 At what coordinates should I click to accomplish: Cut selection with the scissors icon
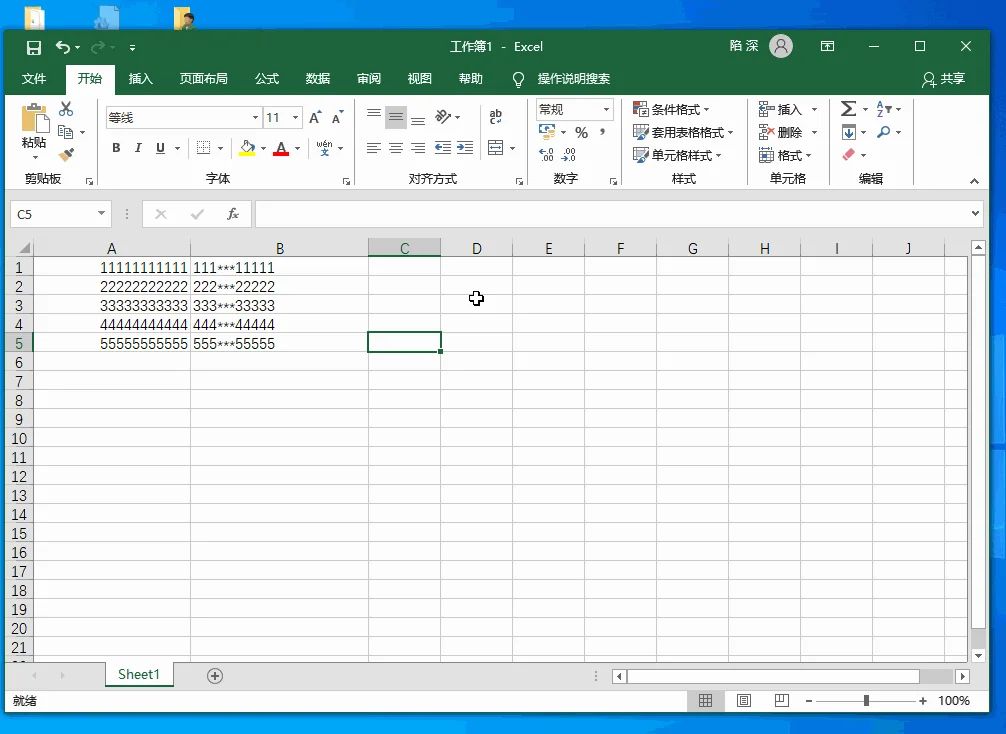[x=66, y=109]
